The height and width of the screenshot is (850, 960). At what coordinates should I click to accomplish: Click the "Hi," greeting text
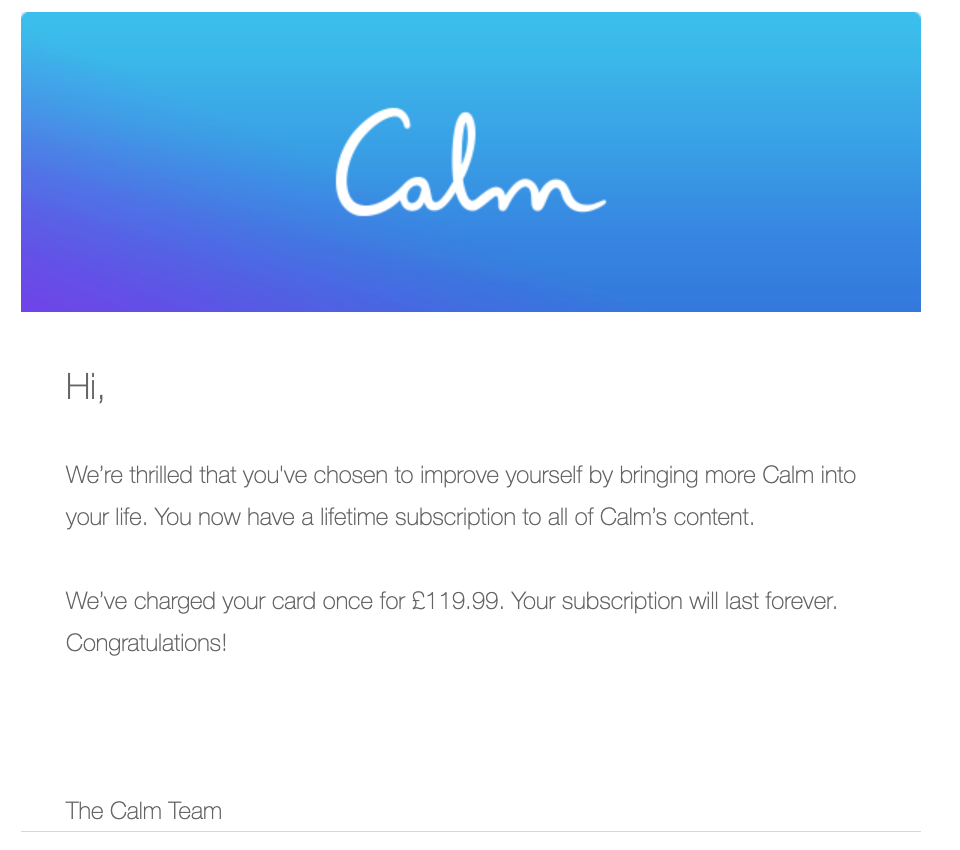[85, 388]
